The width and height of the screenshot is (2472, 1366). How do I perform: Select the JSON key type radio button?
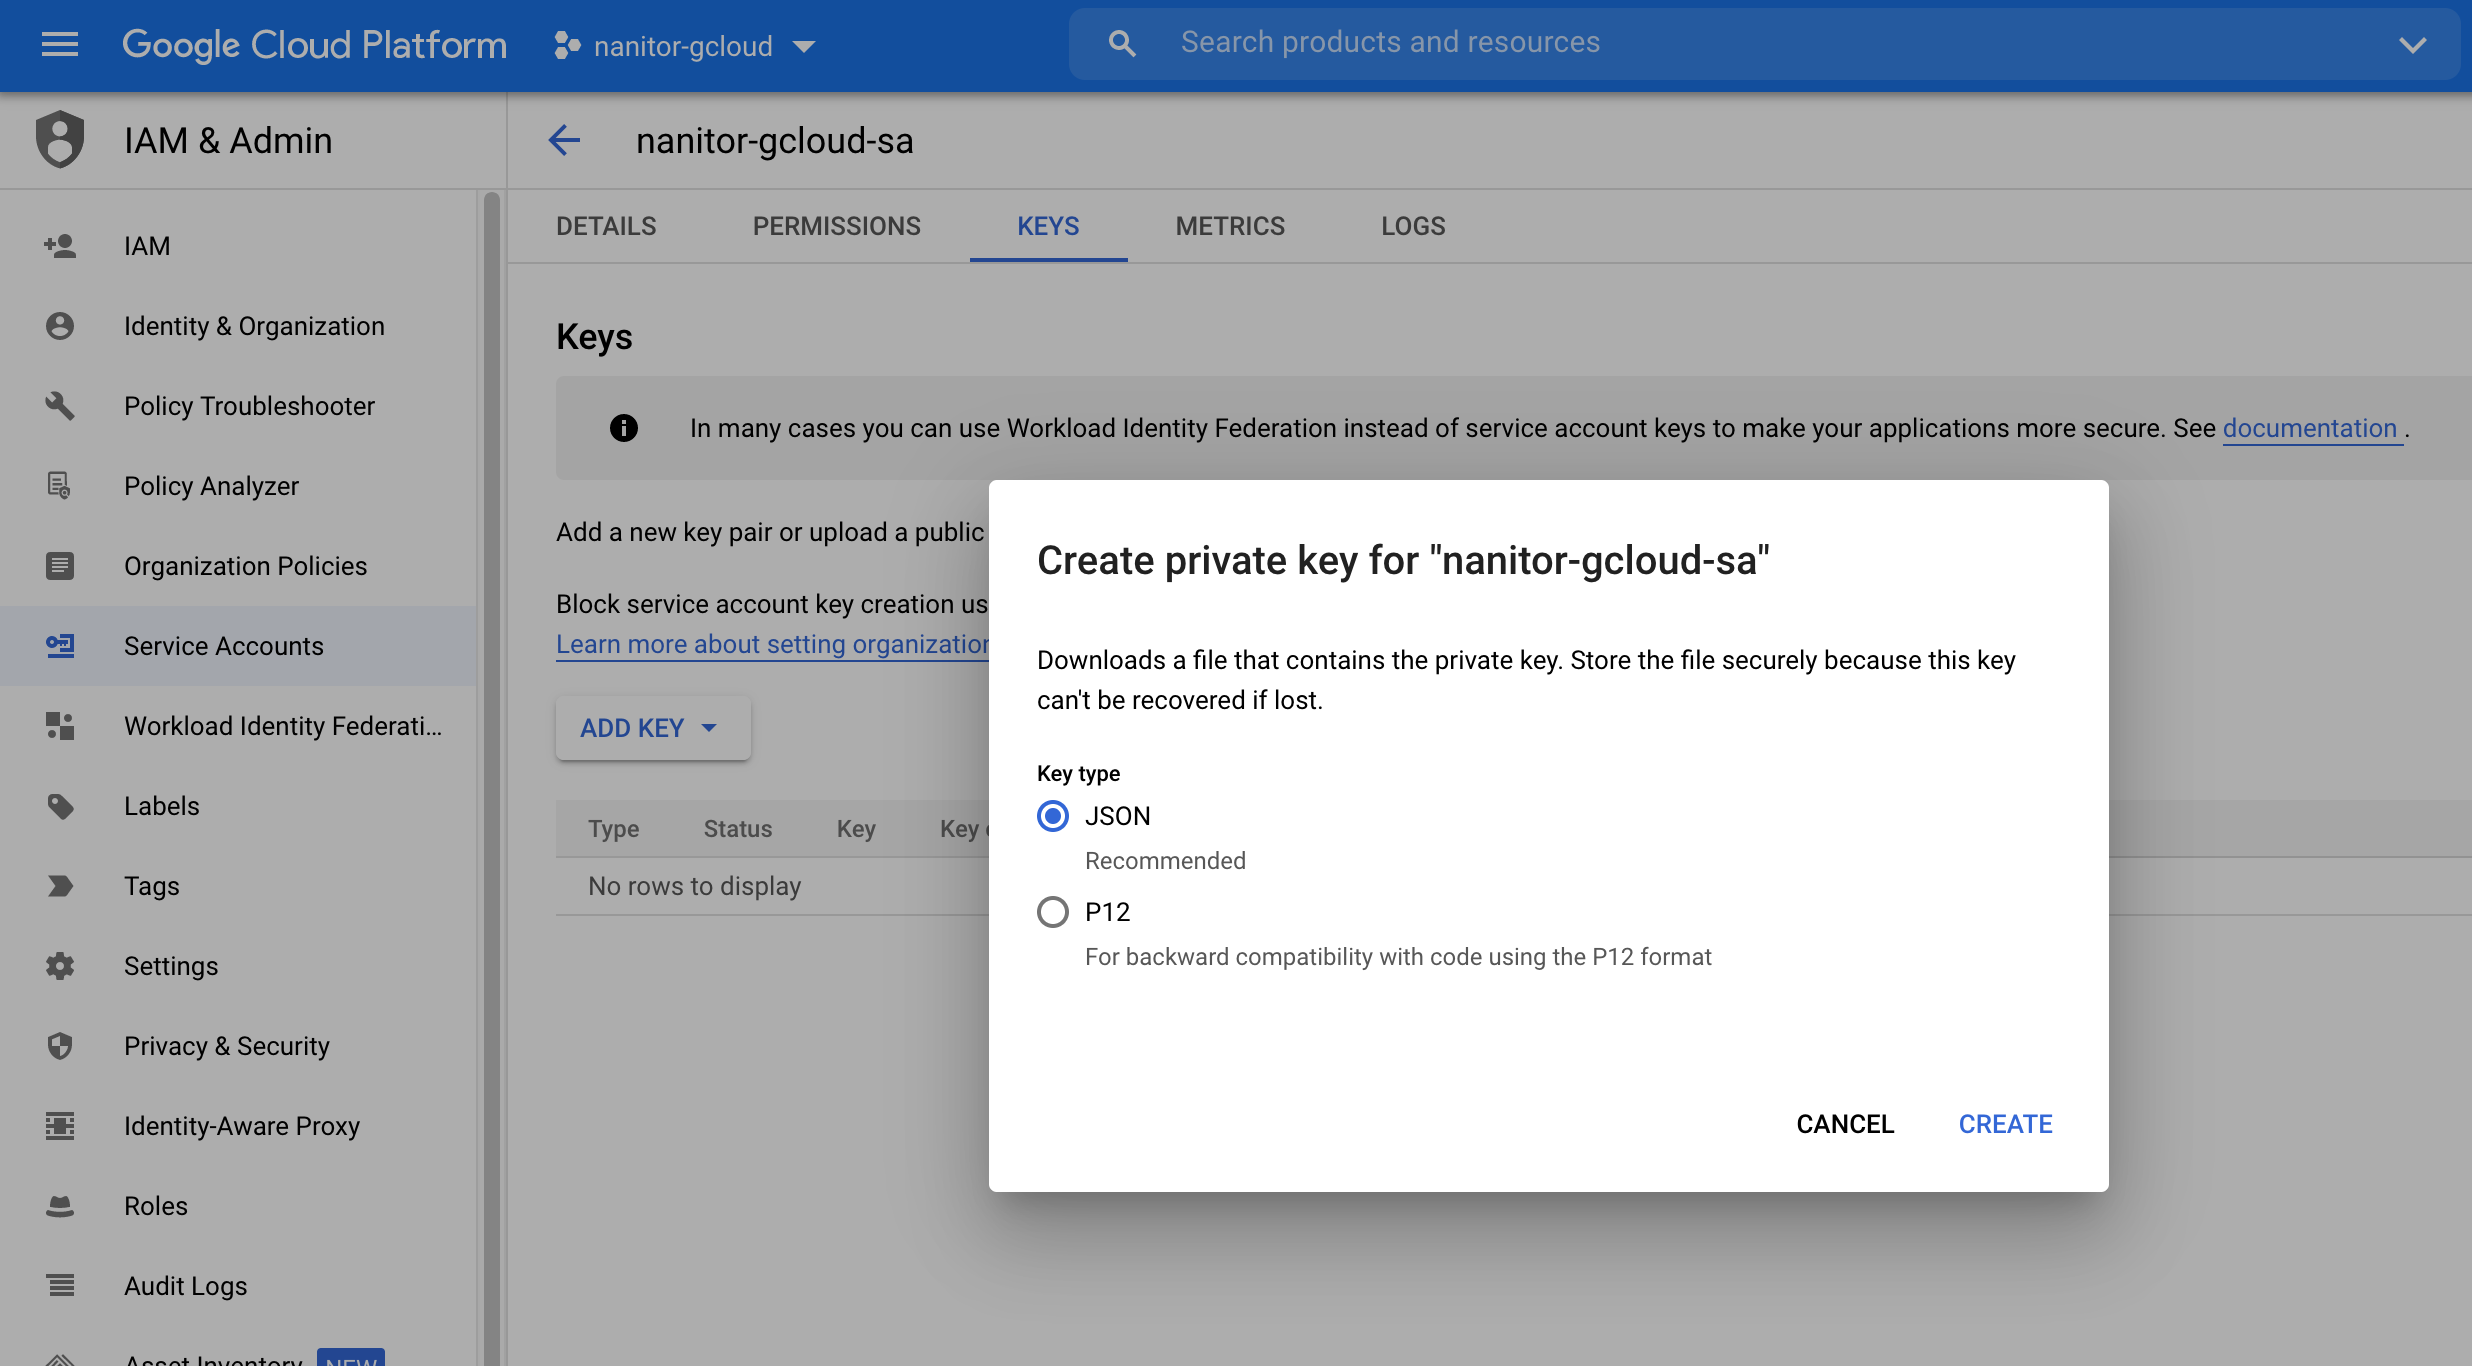(x=1053, y=817)
